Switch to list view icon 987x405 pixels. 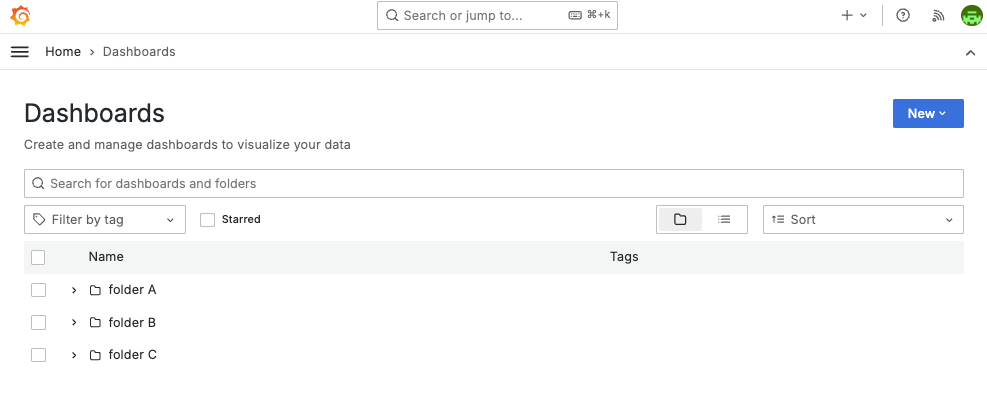(x=724, y=220)
